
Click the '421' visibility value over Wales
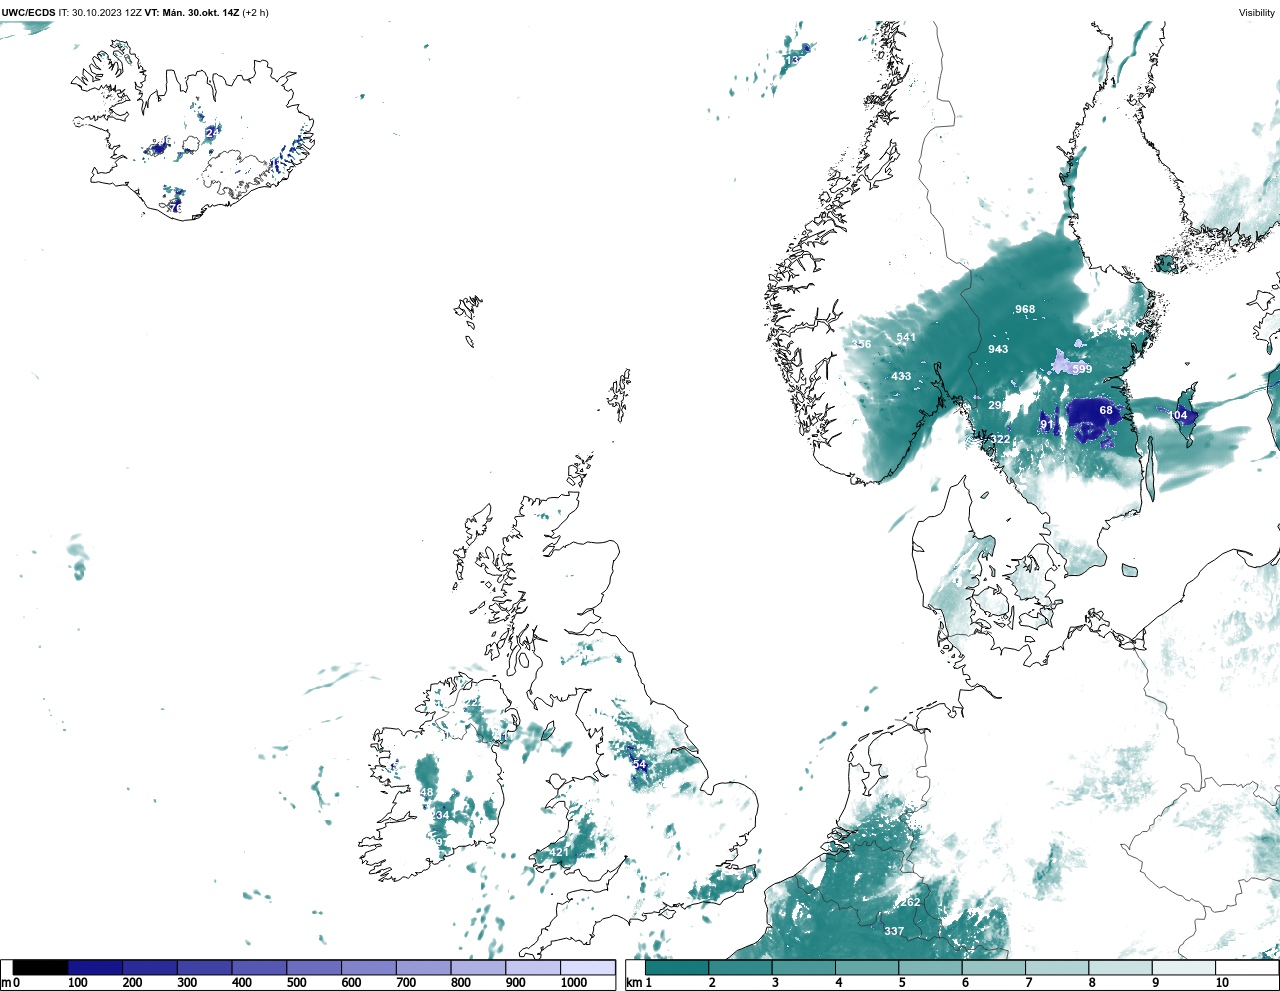coord(559,852)
